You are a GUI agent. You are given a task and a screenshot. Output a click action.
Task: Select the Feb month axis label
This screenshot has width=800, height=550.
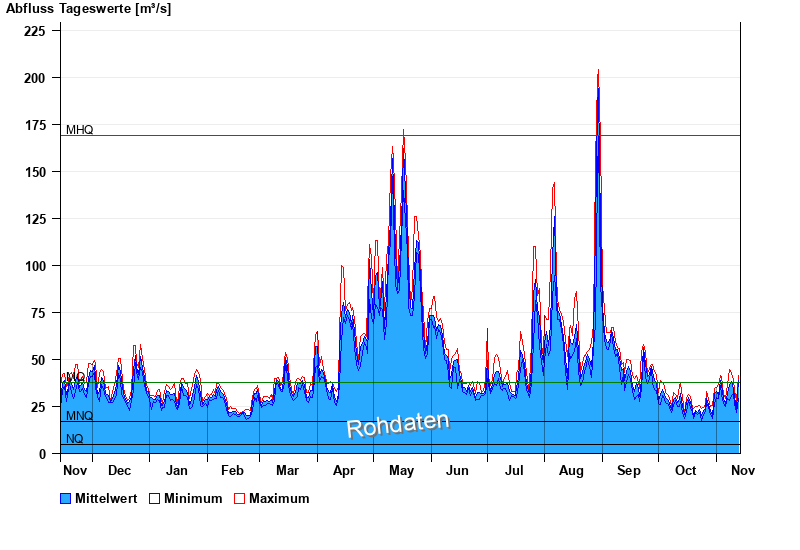232,470
